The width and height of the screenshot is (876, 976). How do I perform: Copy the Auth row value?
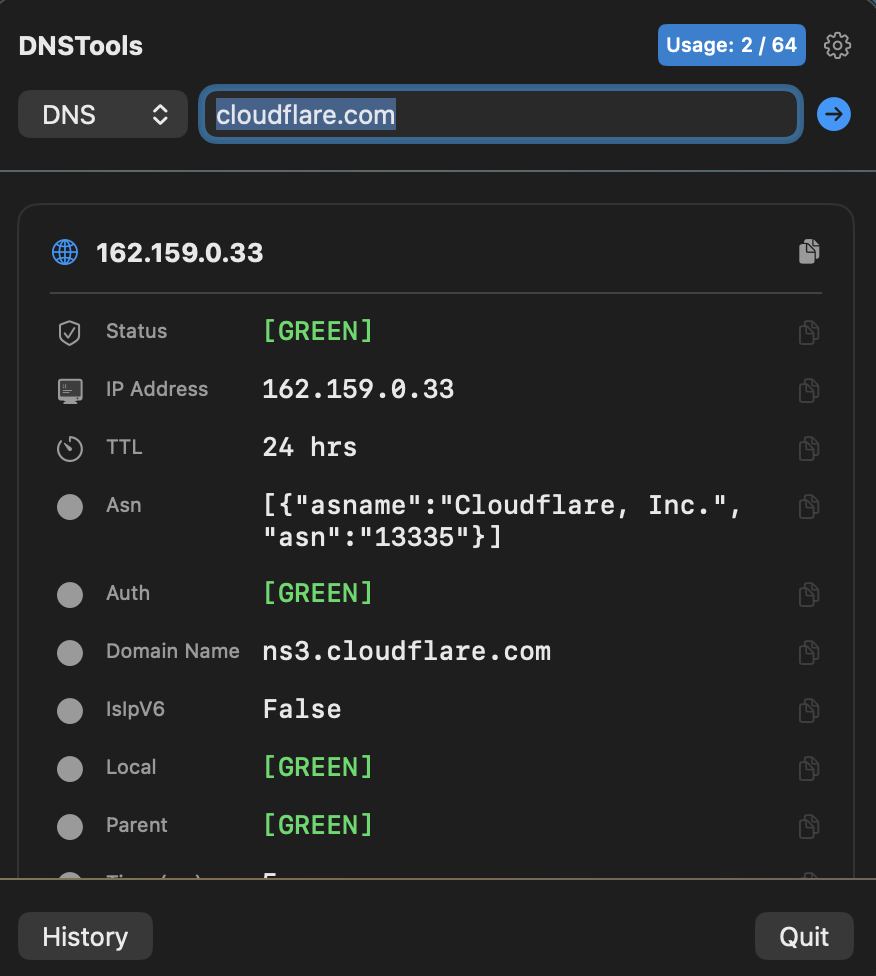(809, 594)
